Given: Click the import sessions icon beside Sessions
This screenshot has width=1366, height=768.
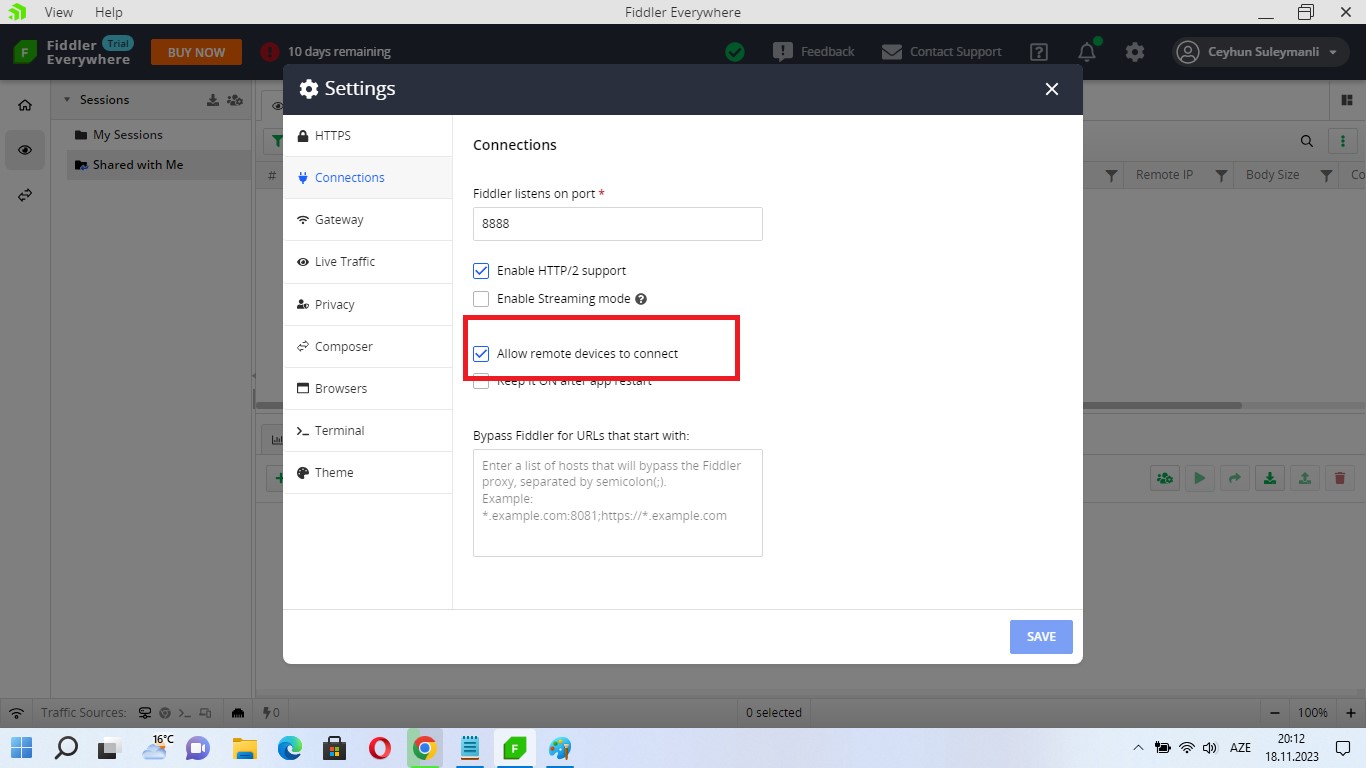Looking at the screenshot, I should (x=213, y=100).
